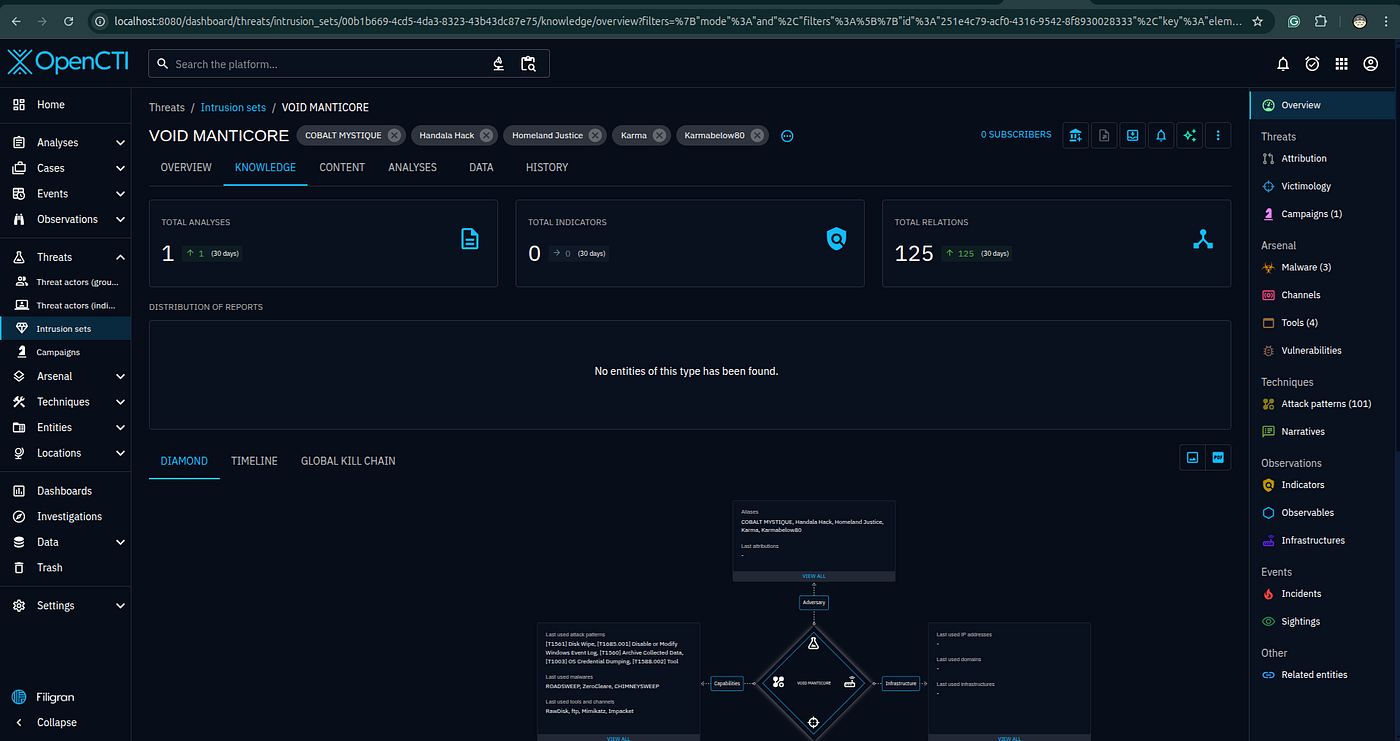Select Intrusion sets in the sidebar
Image resolution: width=1400 pixels, height=741 pixels.
pyautogui.click(x=65, y=329)
